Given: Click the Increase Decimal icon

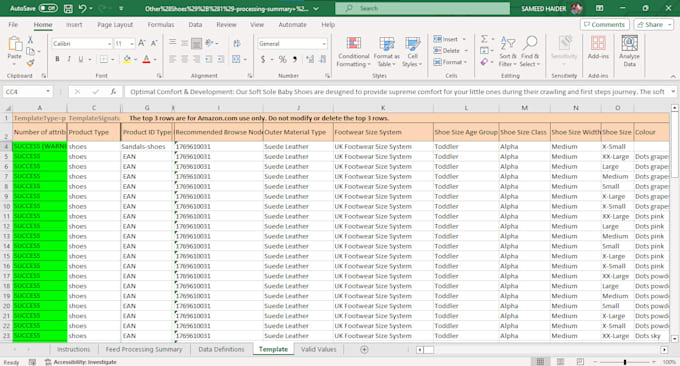Looking at the screenshot, I should [x=310, y=59].
